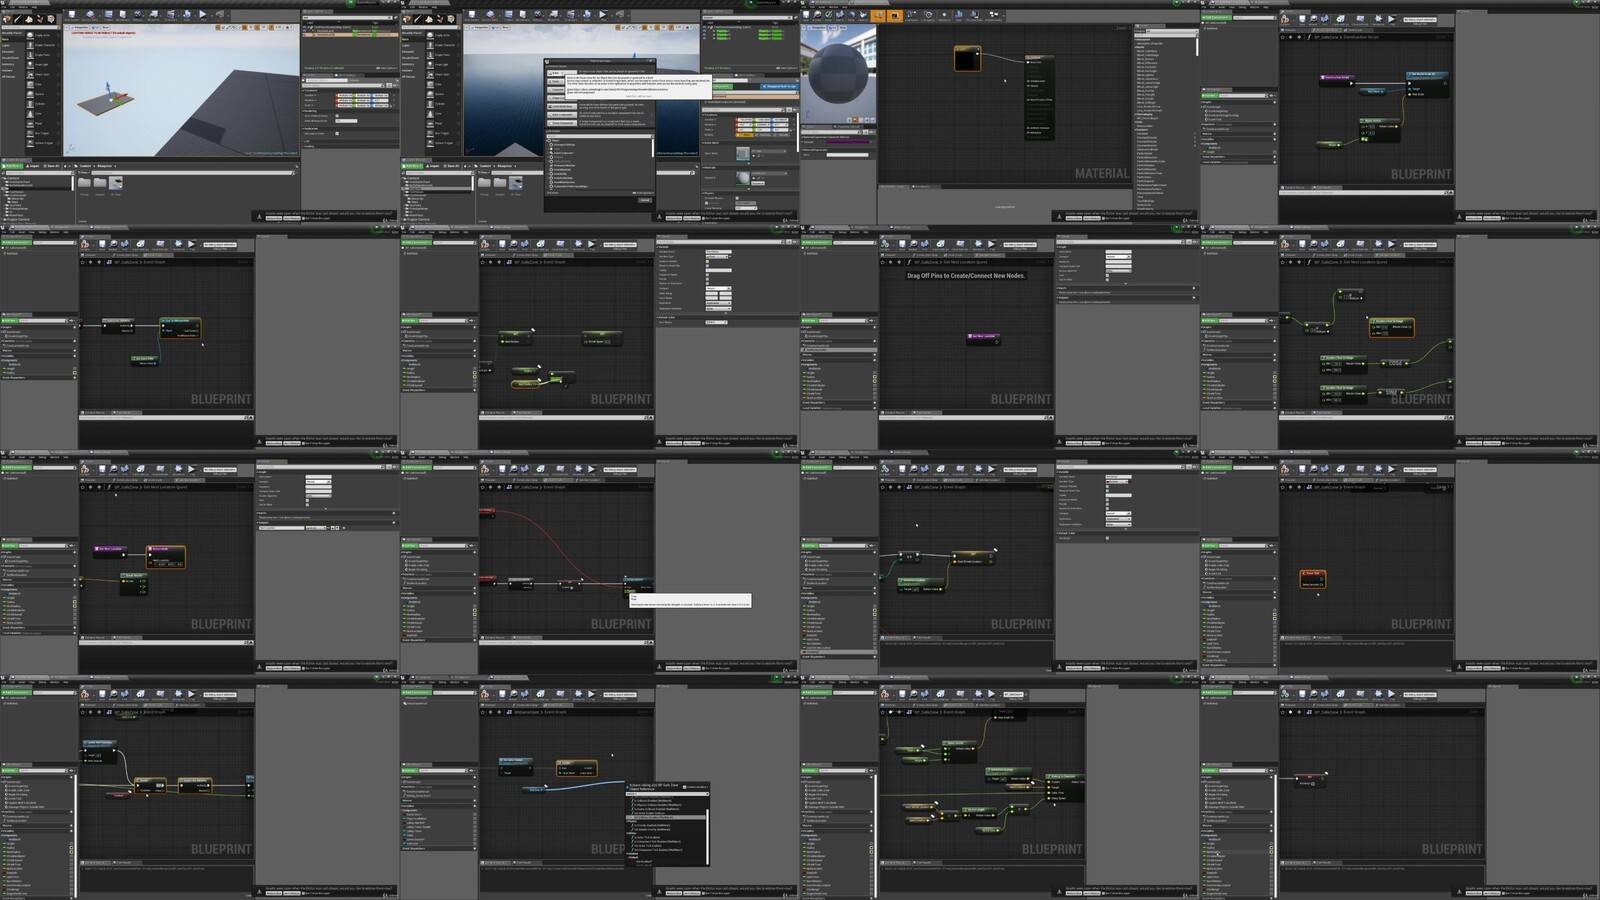The image size is (1600, 900).
Task: Click Save All in the Content Browser
Action: coord(51,166)
